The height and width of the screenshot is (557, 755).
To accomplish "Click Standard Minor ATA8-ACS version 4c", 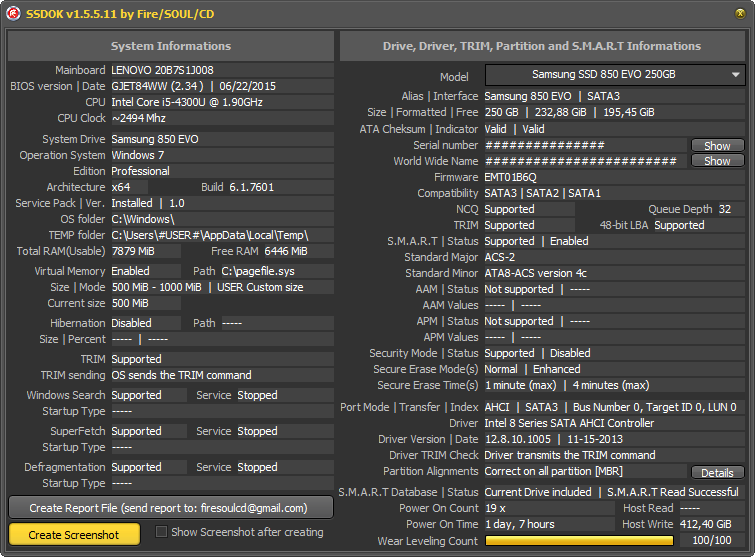I will (535, 273).
